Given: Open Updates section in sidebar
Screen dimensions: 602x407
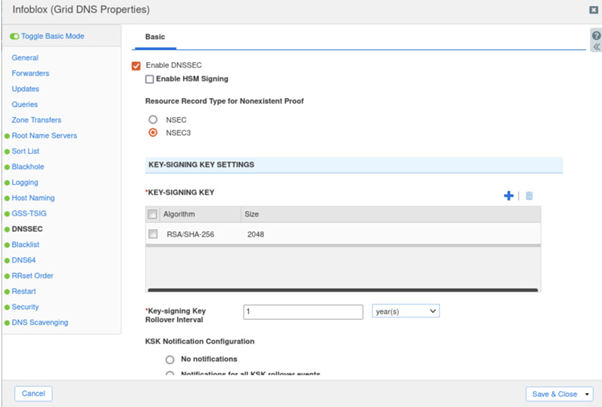Looking at the screenshot, I should coord(25,89).
